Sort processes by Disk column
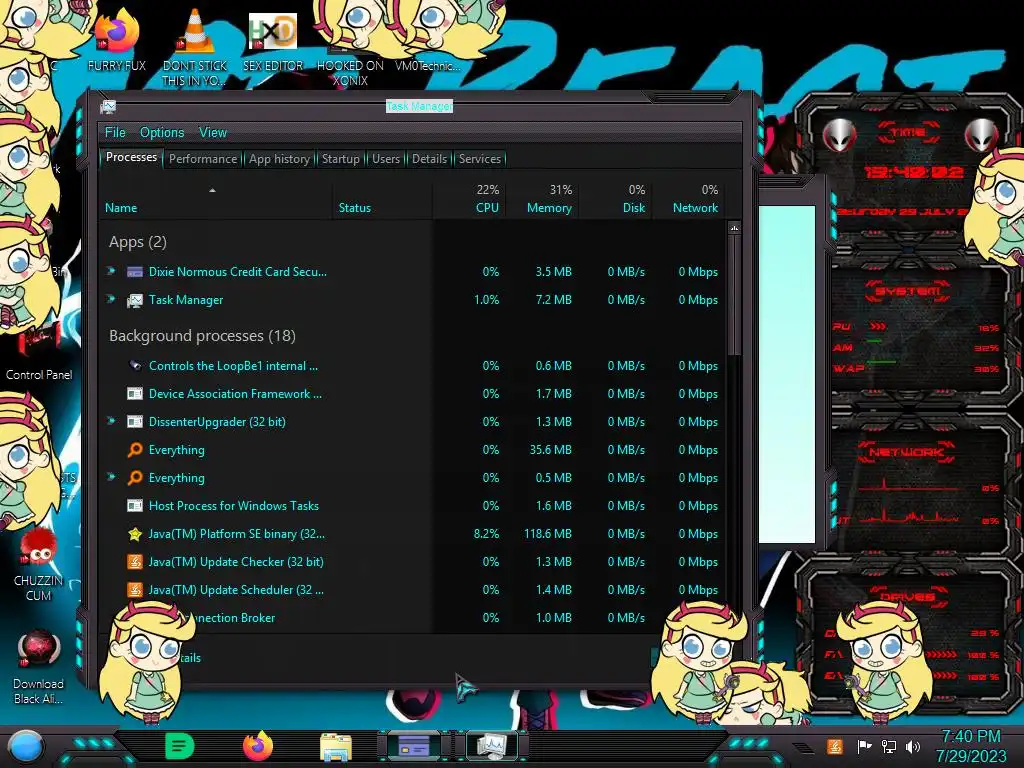The image size is (1024, 768). click(615, 200)
